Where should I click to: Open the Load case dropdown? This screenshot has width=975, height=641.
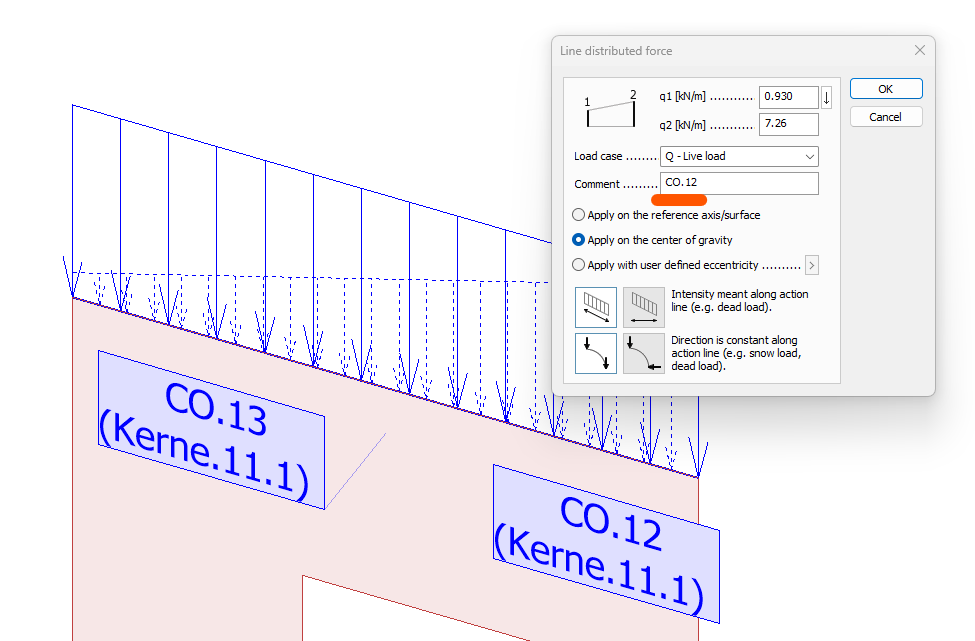coord(739,156)
